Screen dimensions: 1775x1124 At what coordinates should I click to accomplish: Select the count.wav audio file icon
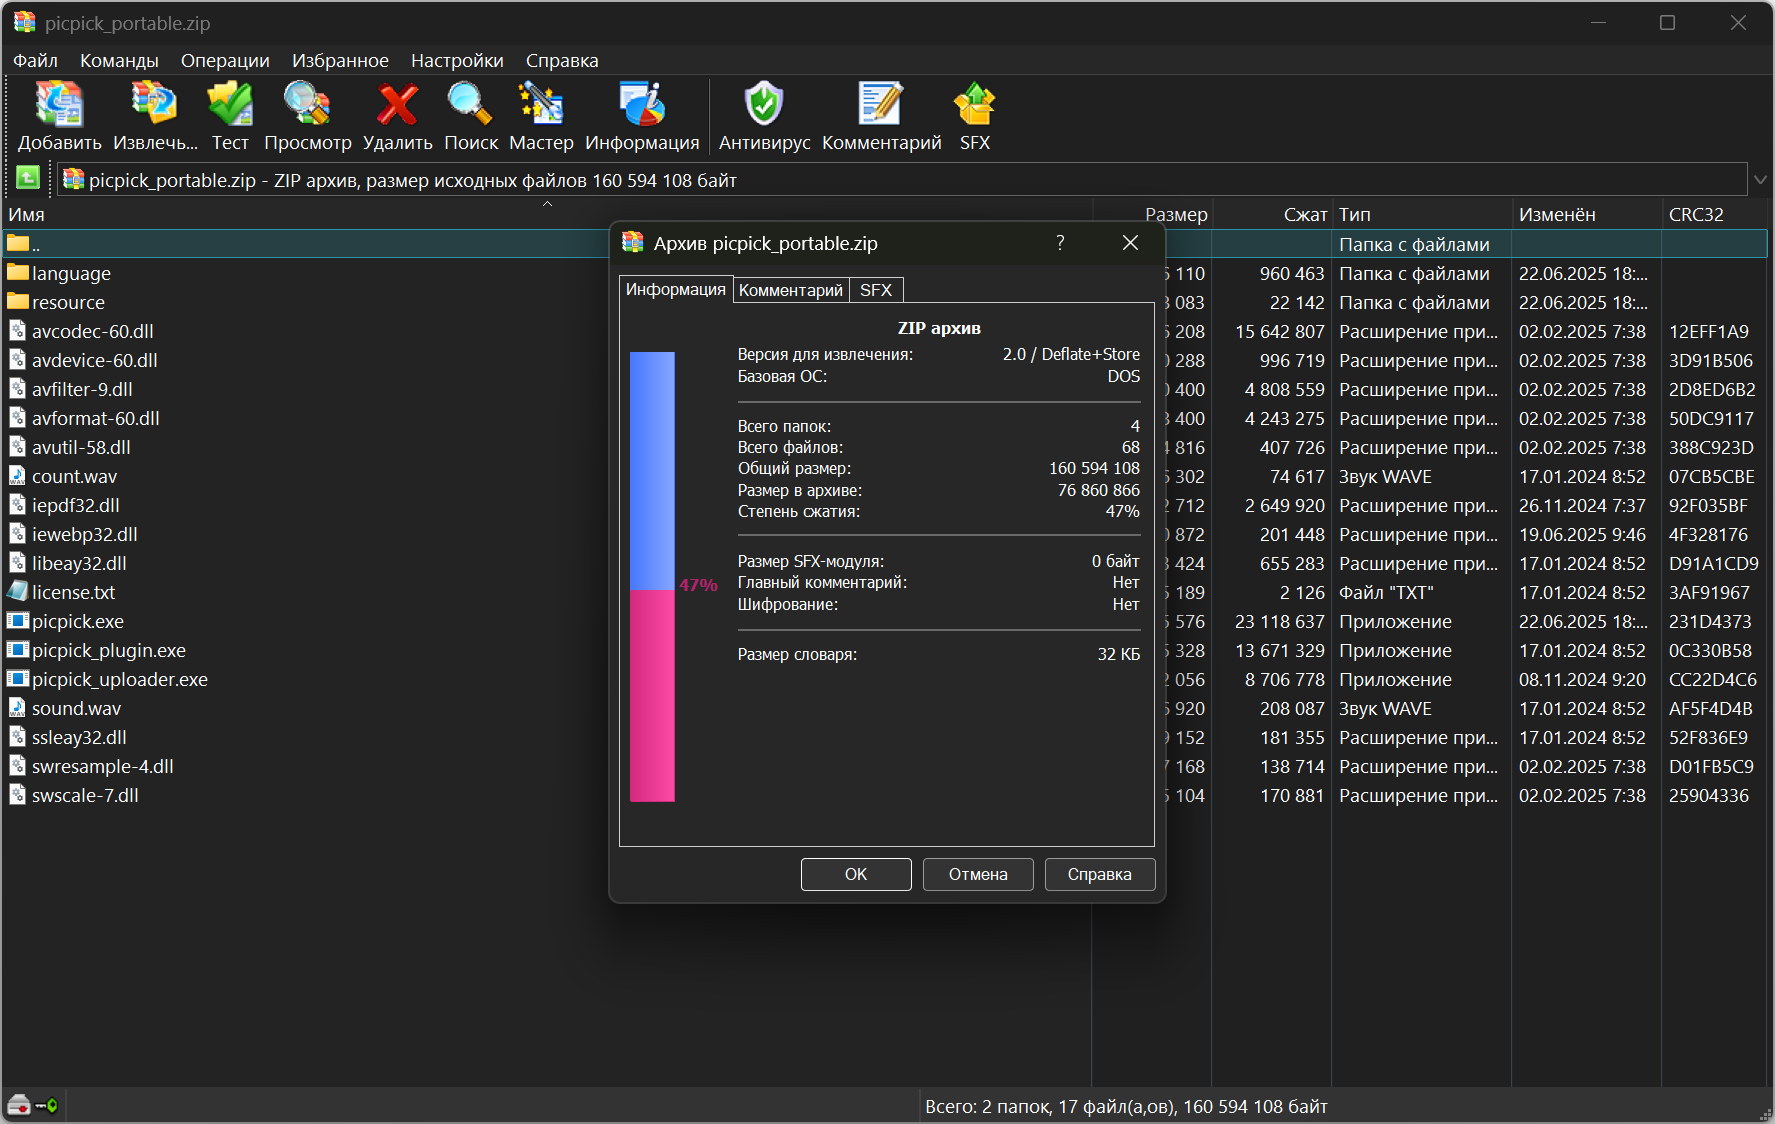pos(18,475)
